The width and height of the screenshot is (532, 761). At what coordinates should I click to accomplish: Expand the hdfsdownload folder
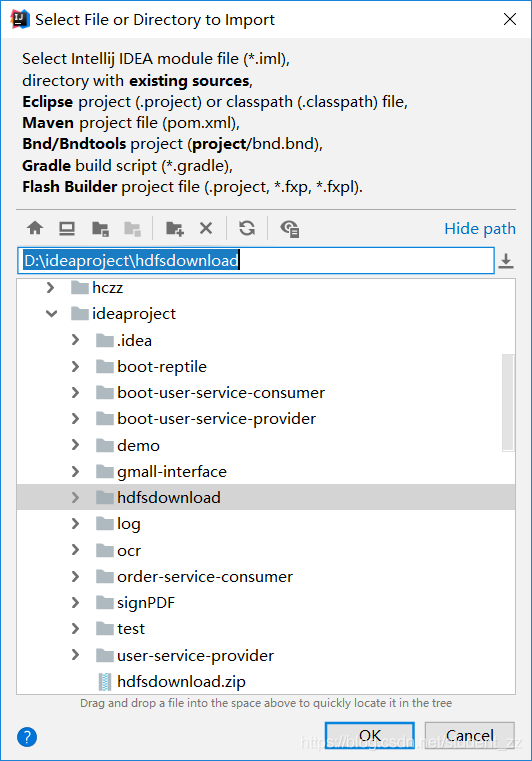[75, 497]
